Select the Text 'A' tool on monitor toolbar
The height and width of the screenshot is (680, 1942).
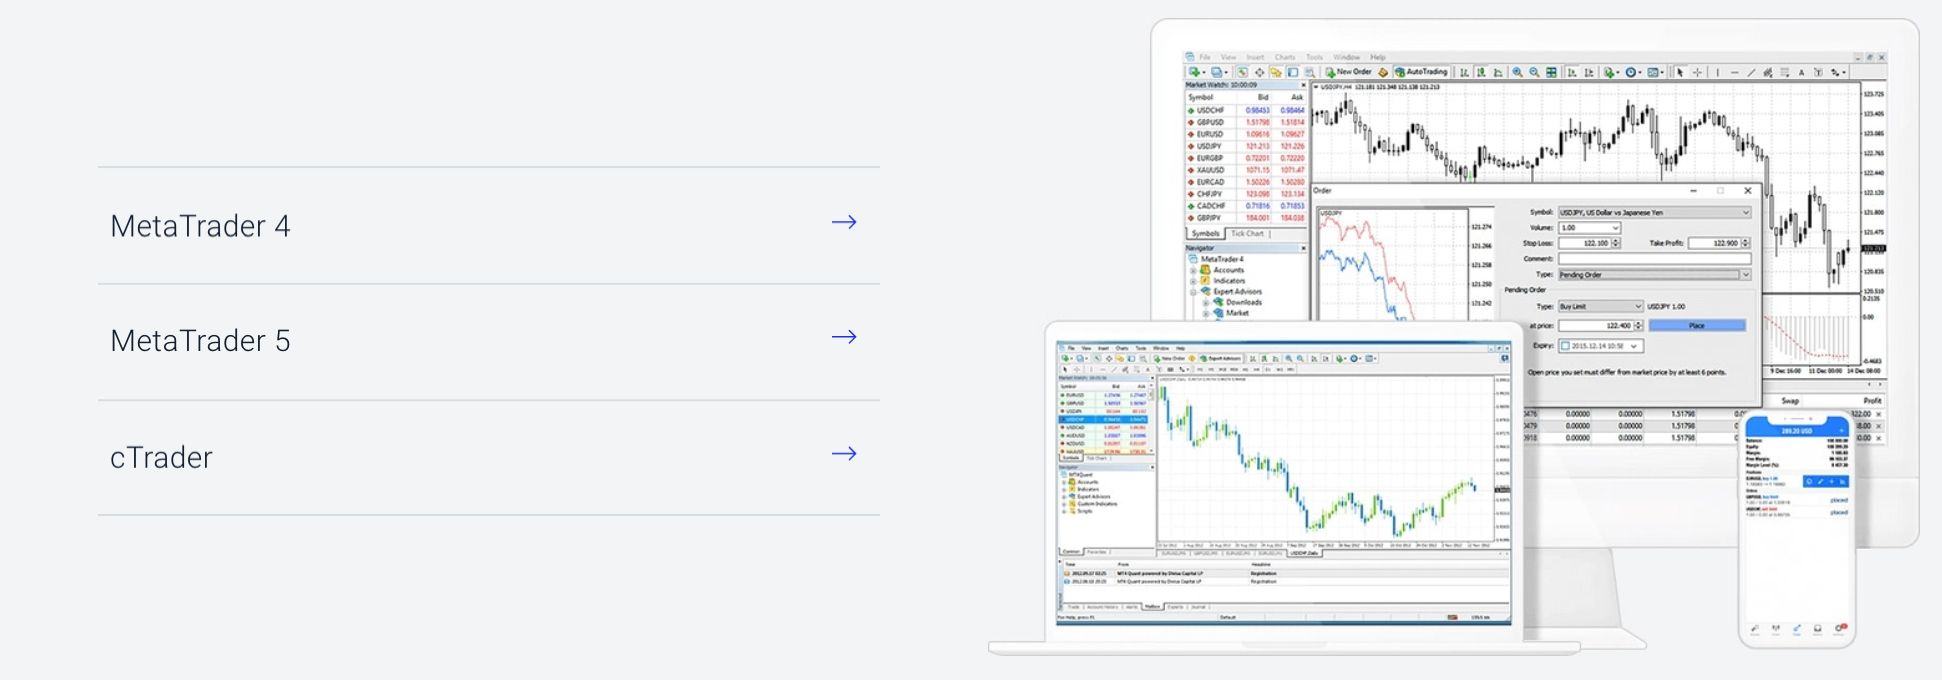pyautogui.click(x=1801, y=72)
